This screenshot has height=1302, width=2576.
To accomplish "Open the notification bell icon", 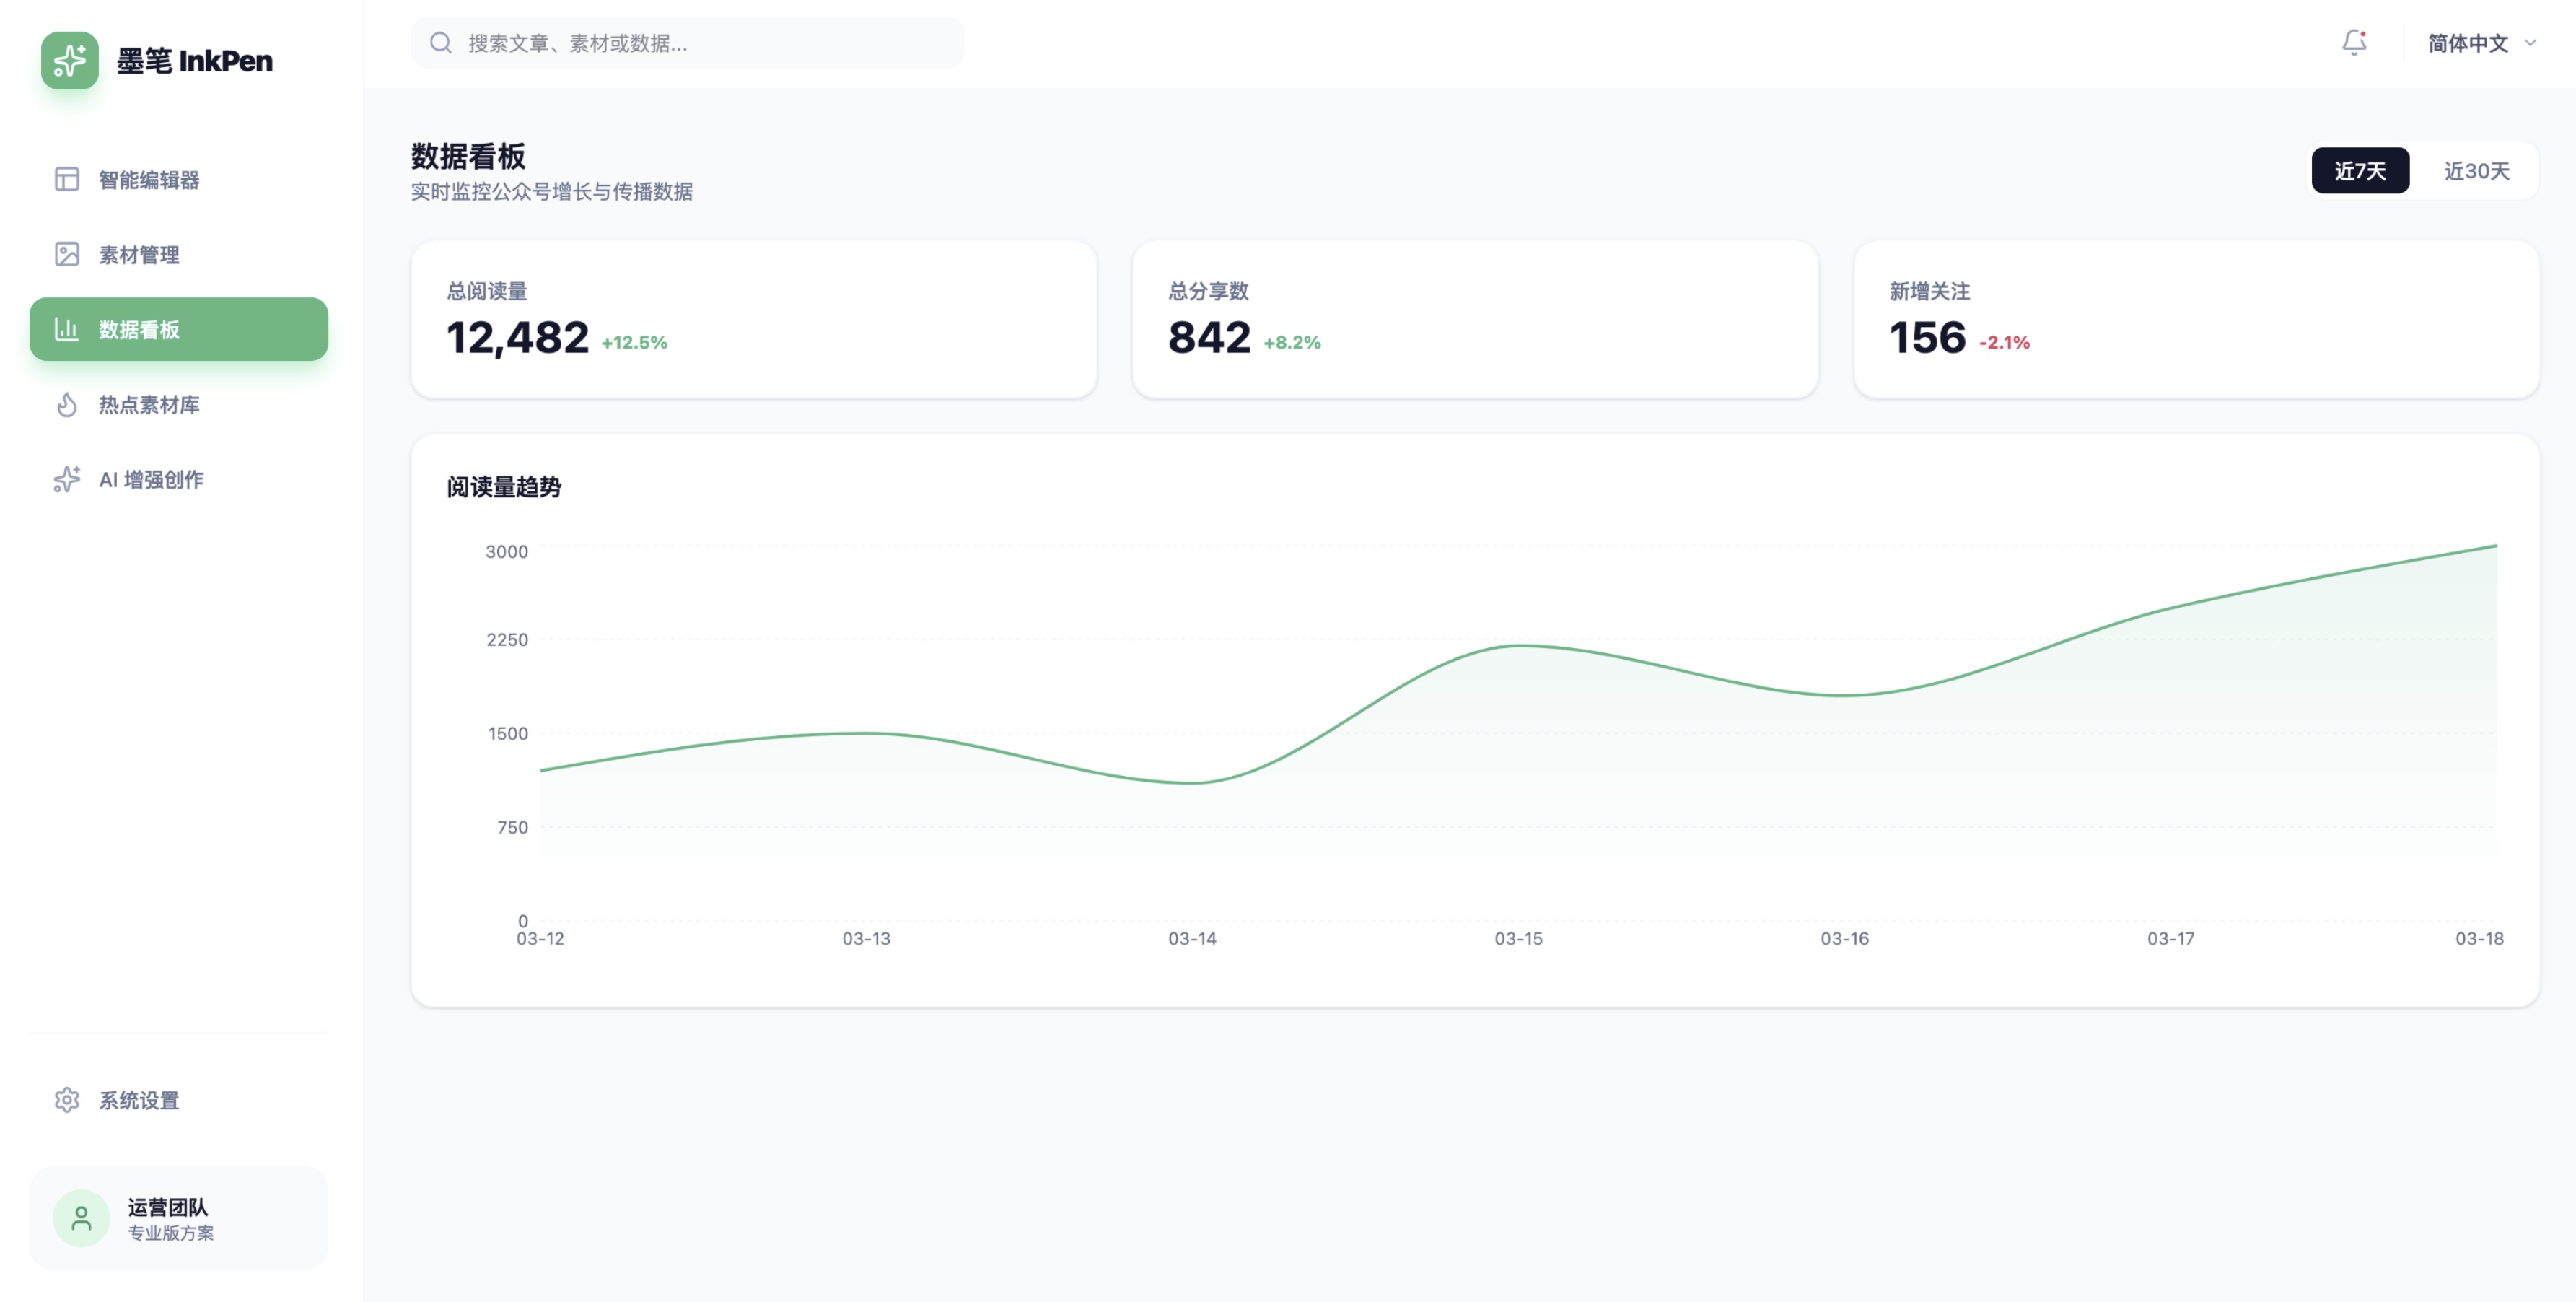I will (x=2354, y=42).
